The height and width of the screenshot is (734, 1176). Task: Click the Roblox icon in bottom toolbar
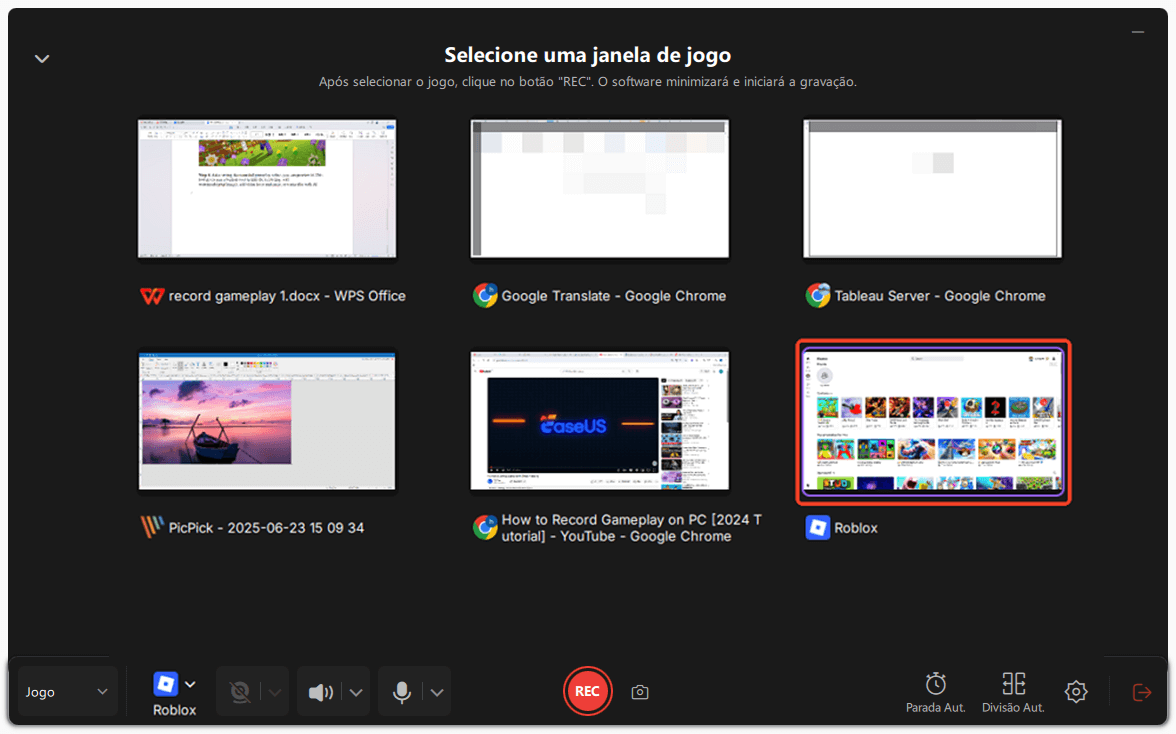click(166, 684)
